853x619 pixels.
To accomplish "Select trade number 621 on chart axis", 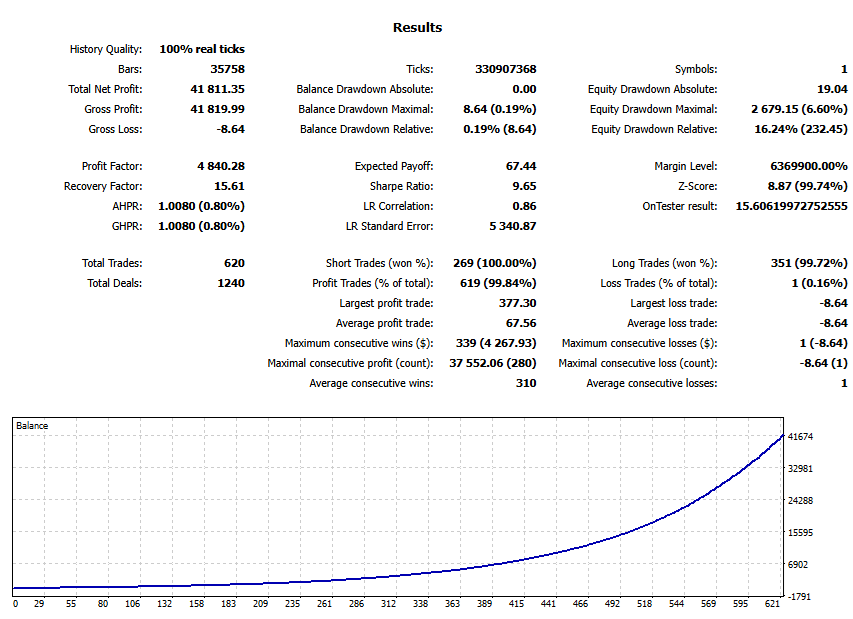I will 772,604.
